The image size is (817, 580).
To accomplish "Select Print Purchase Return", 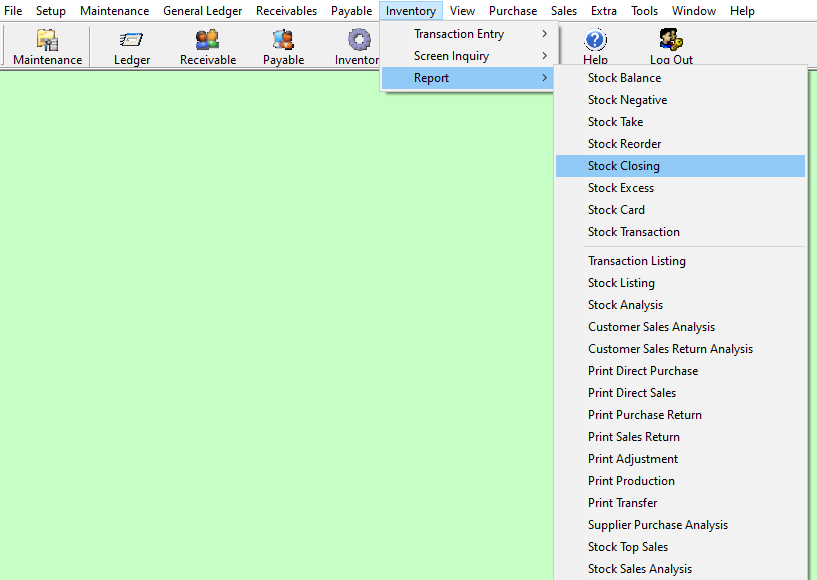I will (x=680, y=415).
